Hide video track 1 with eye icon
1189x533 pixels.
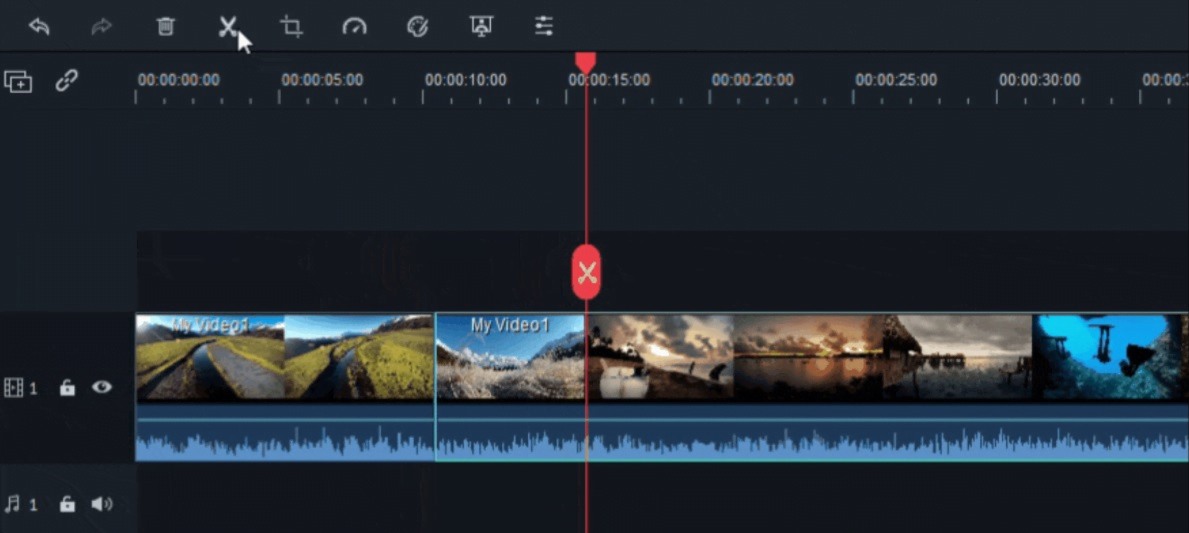coord(102,387)
